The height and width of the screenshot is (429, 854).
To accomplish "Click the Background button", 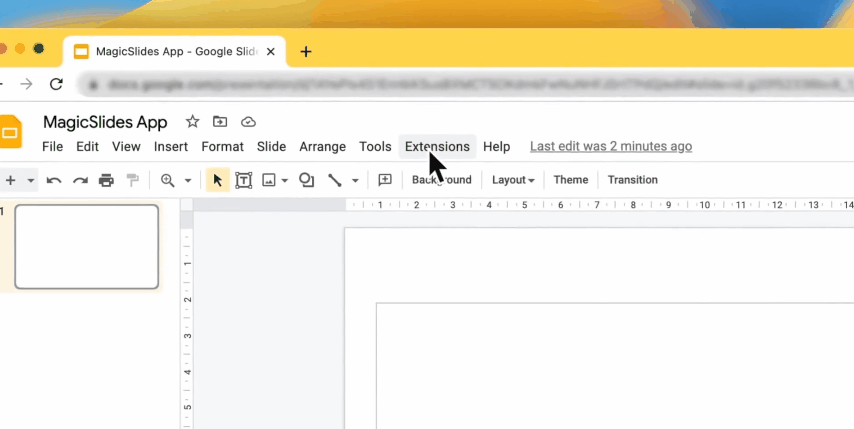I will (442, 180).
